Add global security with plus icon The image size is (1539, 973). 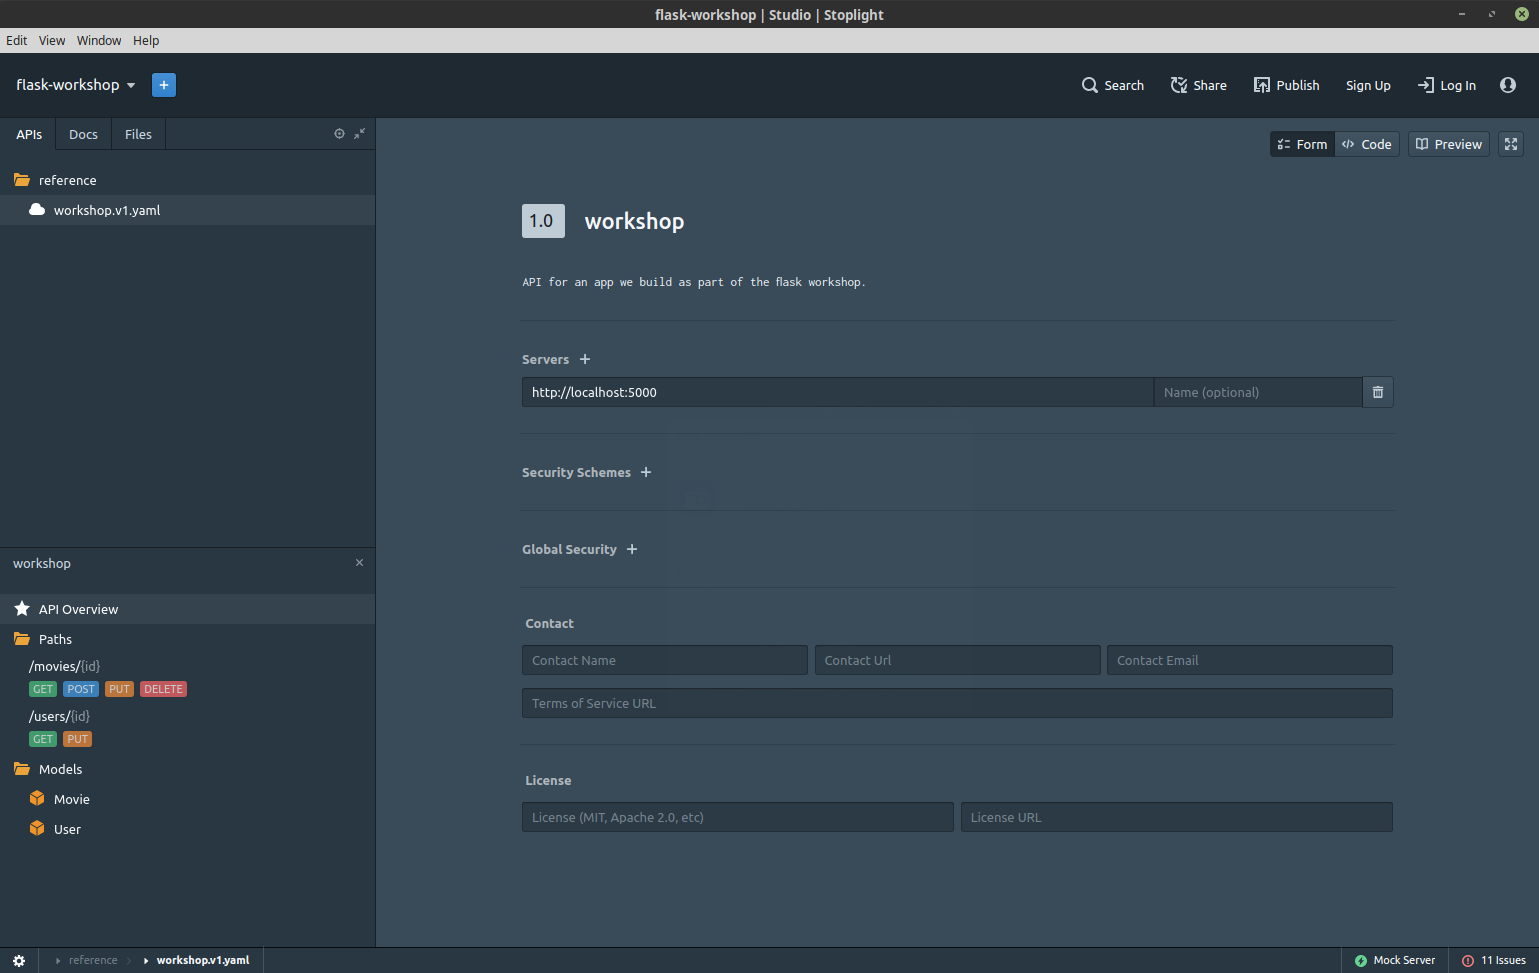click(x=632, y=549)
